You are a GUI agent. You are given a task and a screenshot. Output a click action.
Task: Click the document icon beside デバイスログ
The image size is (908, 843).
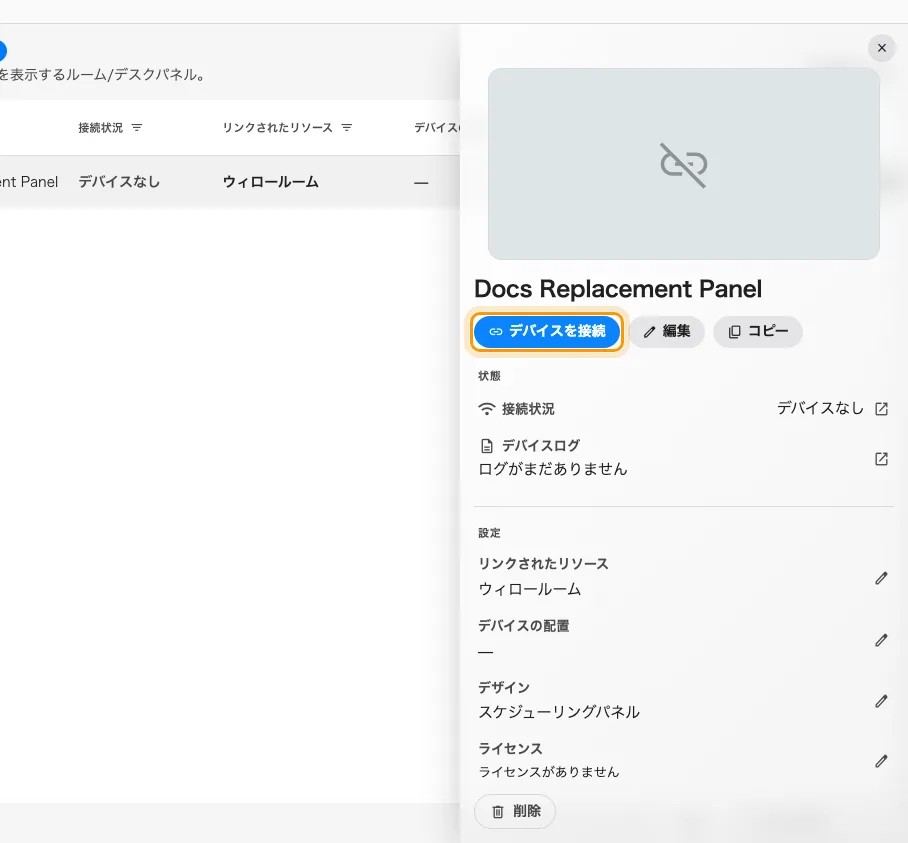click(x=486, y=445)
